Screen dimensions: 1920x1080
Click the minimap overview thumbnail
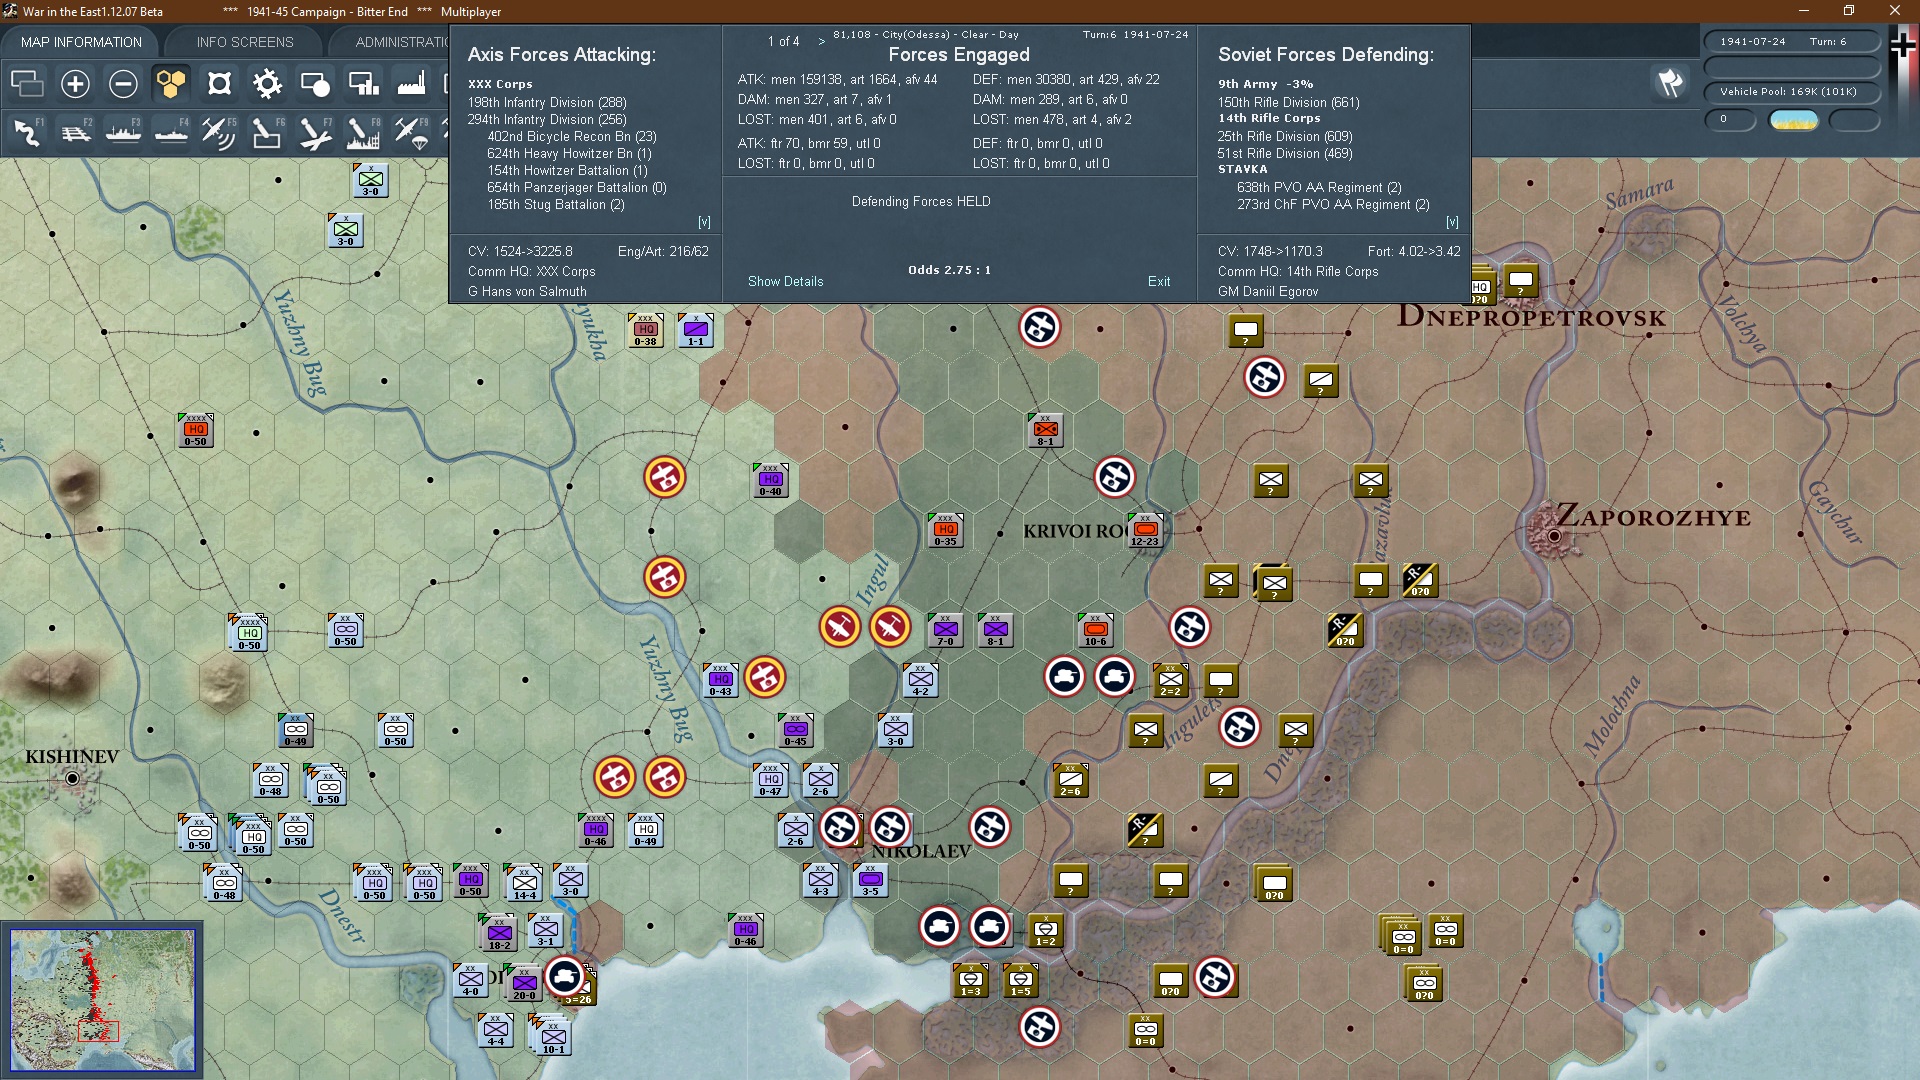click(x=103, y=1000)
